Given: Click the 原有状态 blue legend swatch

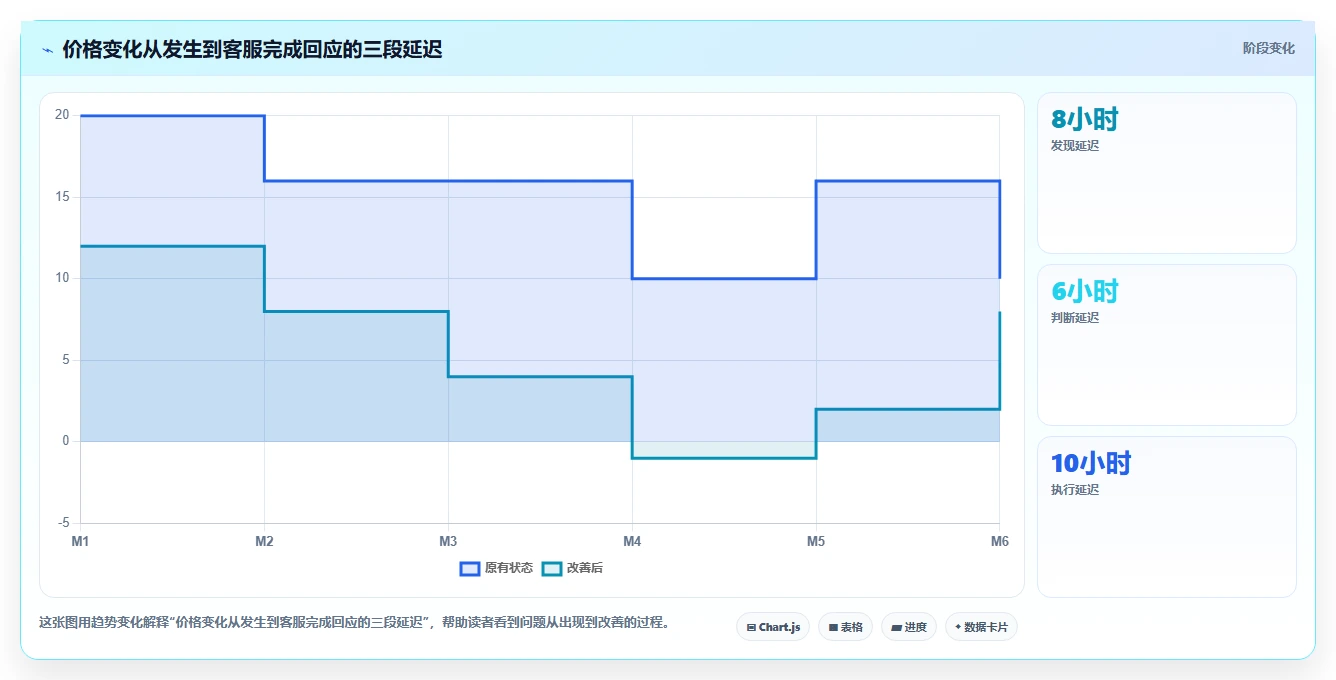Looking at the screenshot, I should point(470,568).
